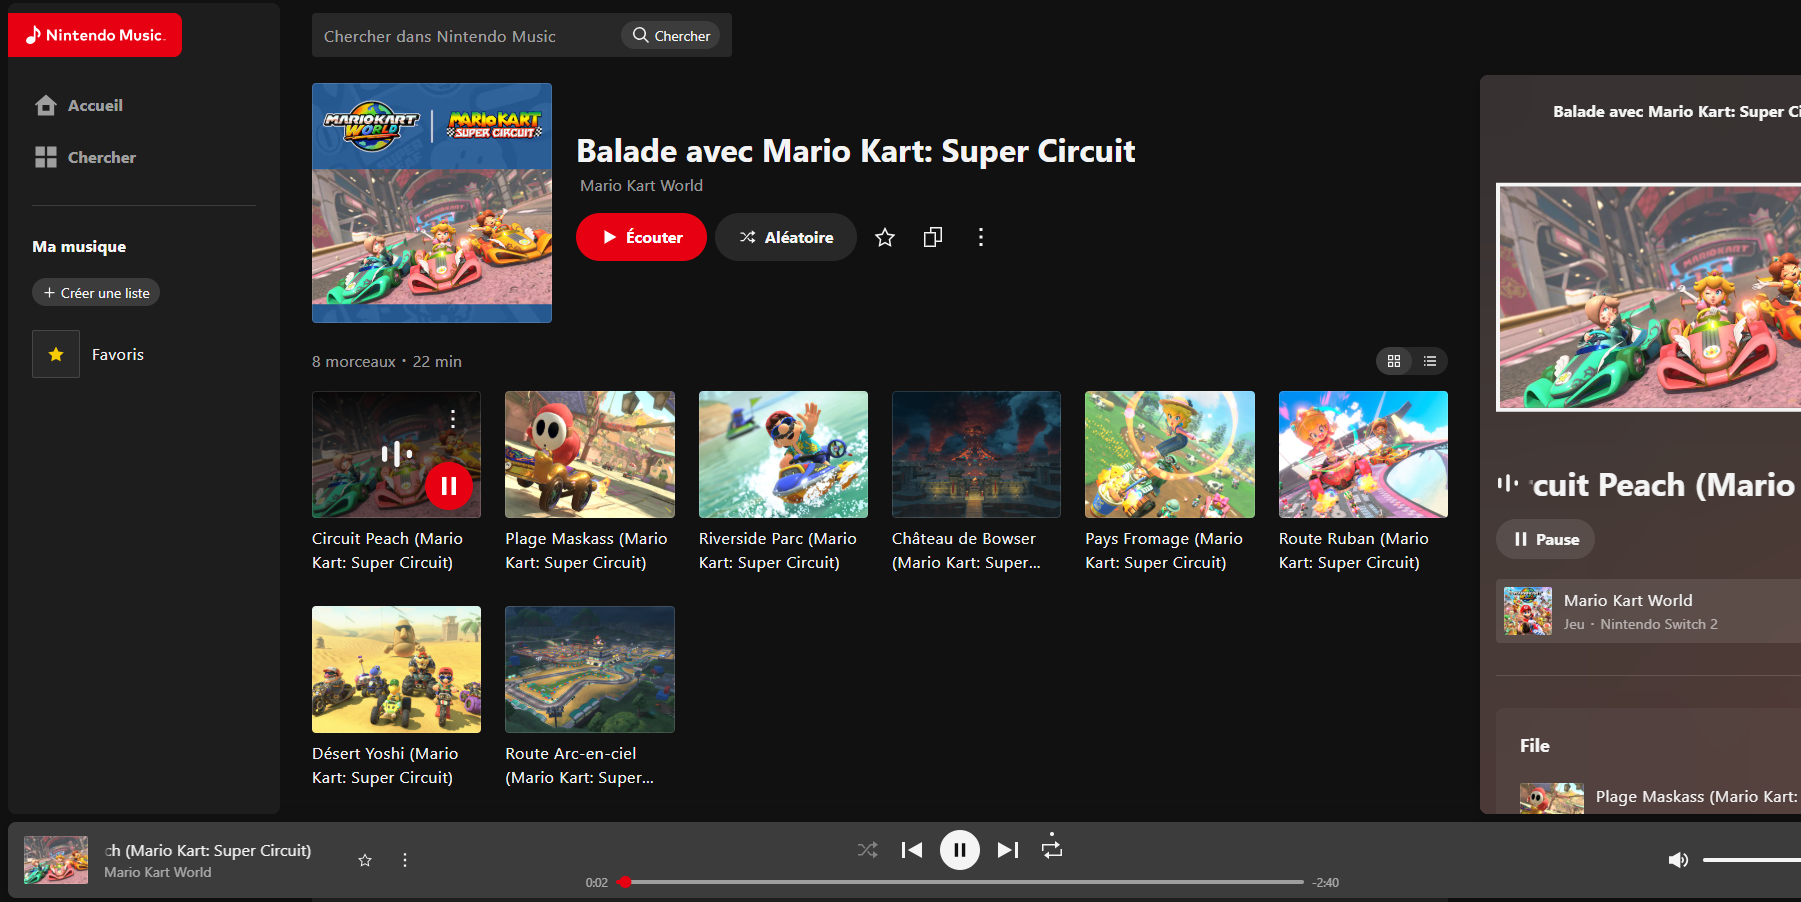The width and height of the screenshot is (1801, 902).
Task: Click now-playing large artwork
Action: (x=1649, y=297)
